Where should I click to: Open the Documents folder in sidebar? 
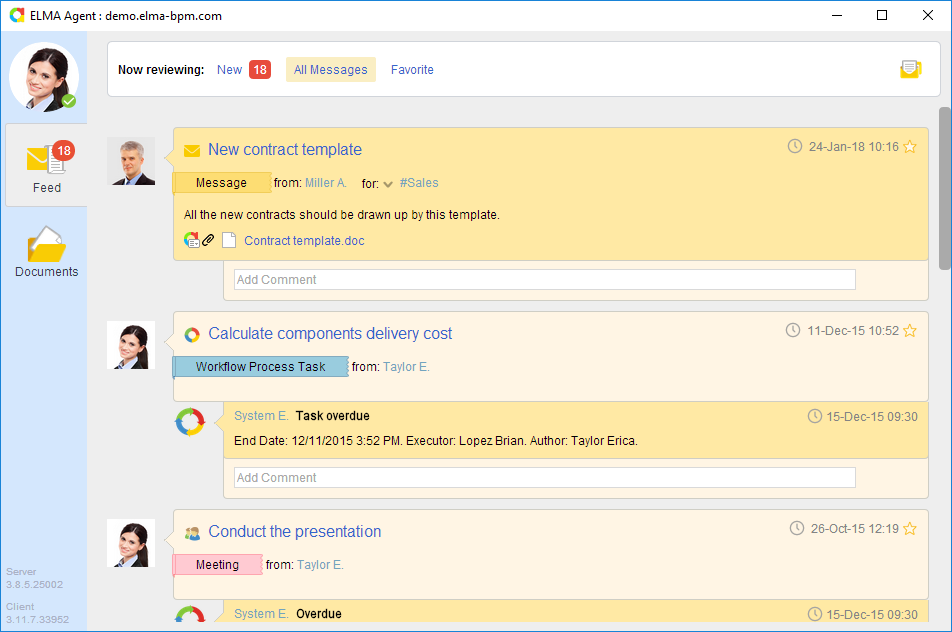46,252
